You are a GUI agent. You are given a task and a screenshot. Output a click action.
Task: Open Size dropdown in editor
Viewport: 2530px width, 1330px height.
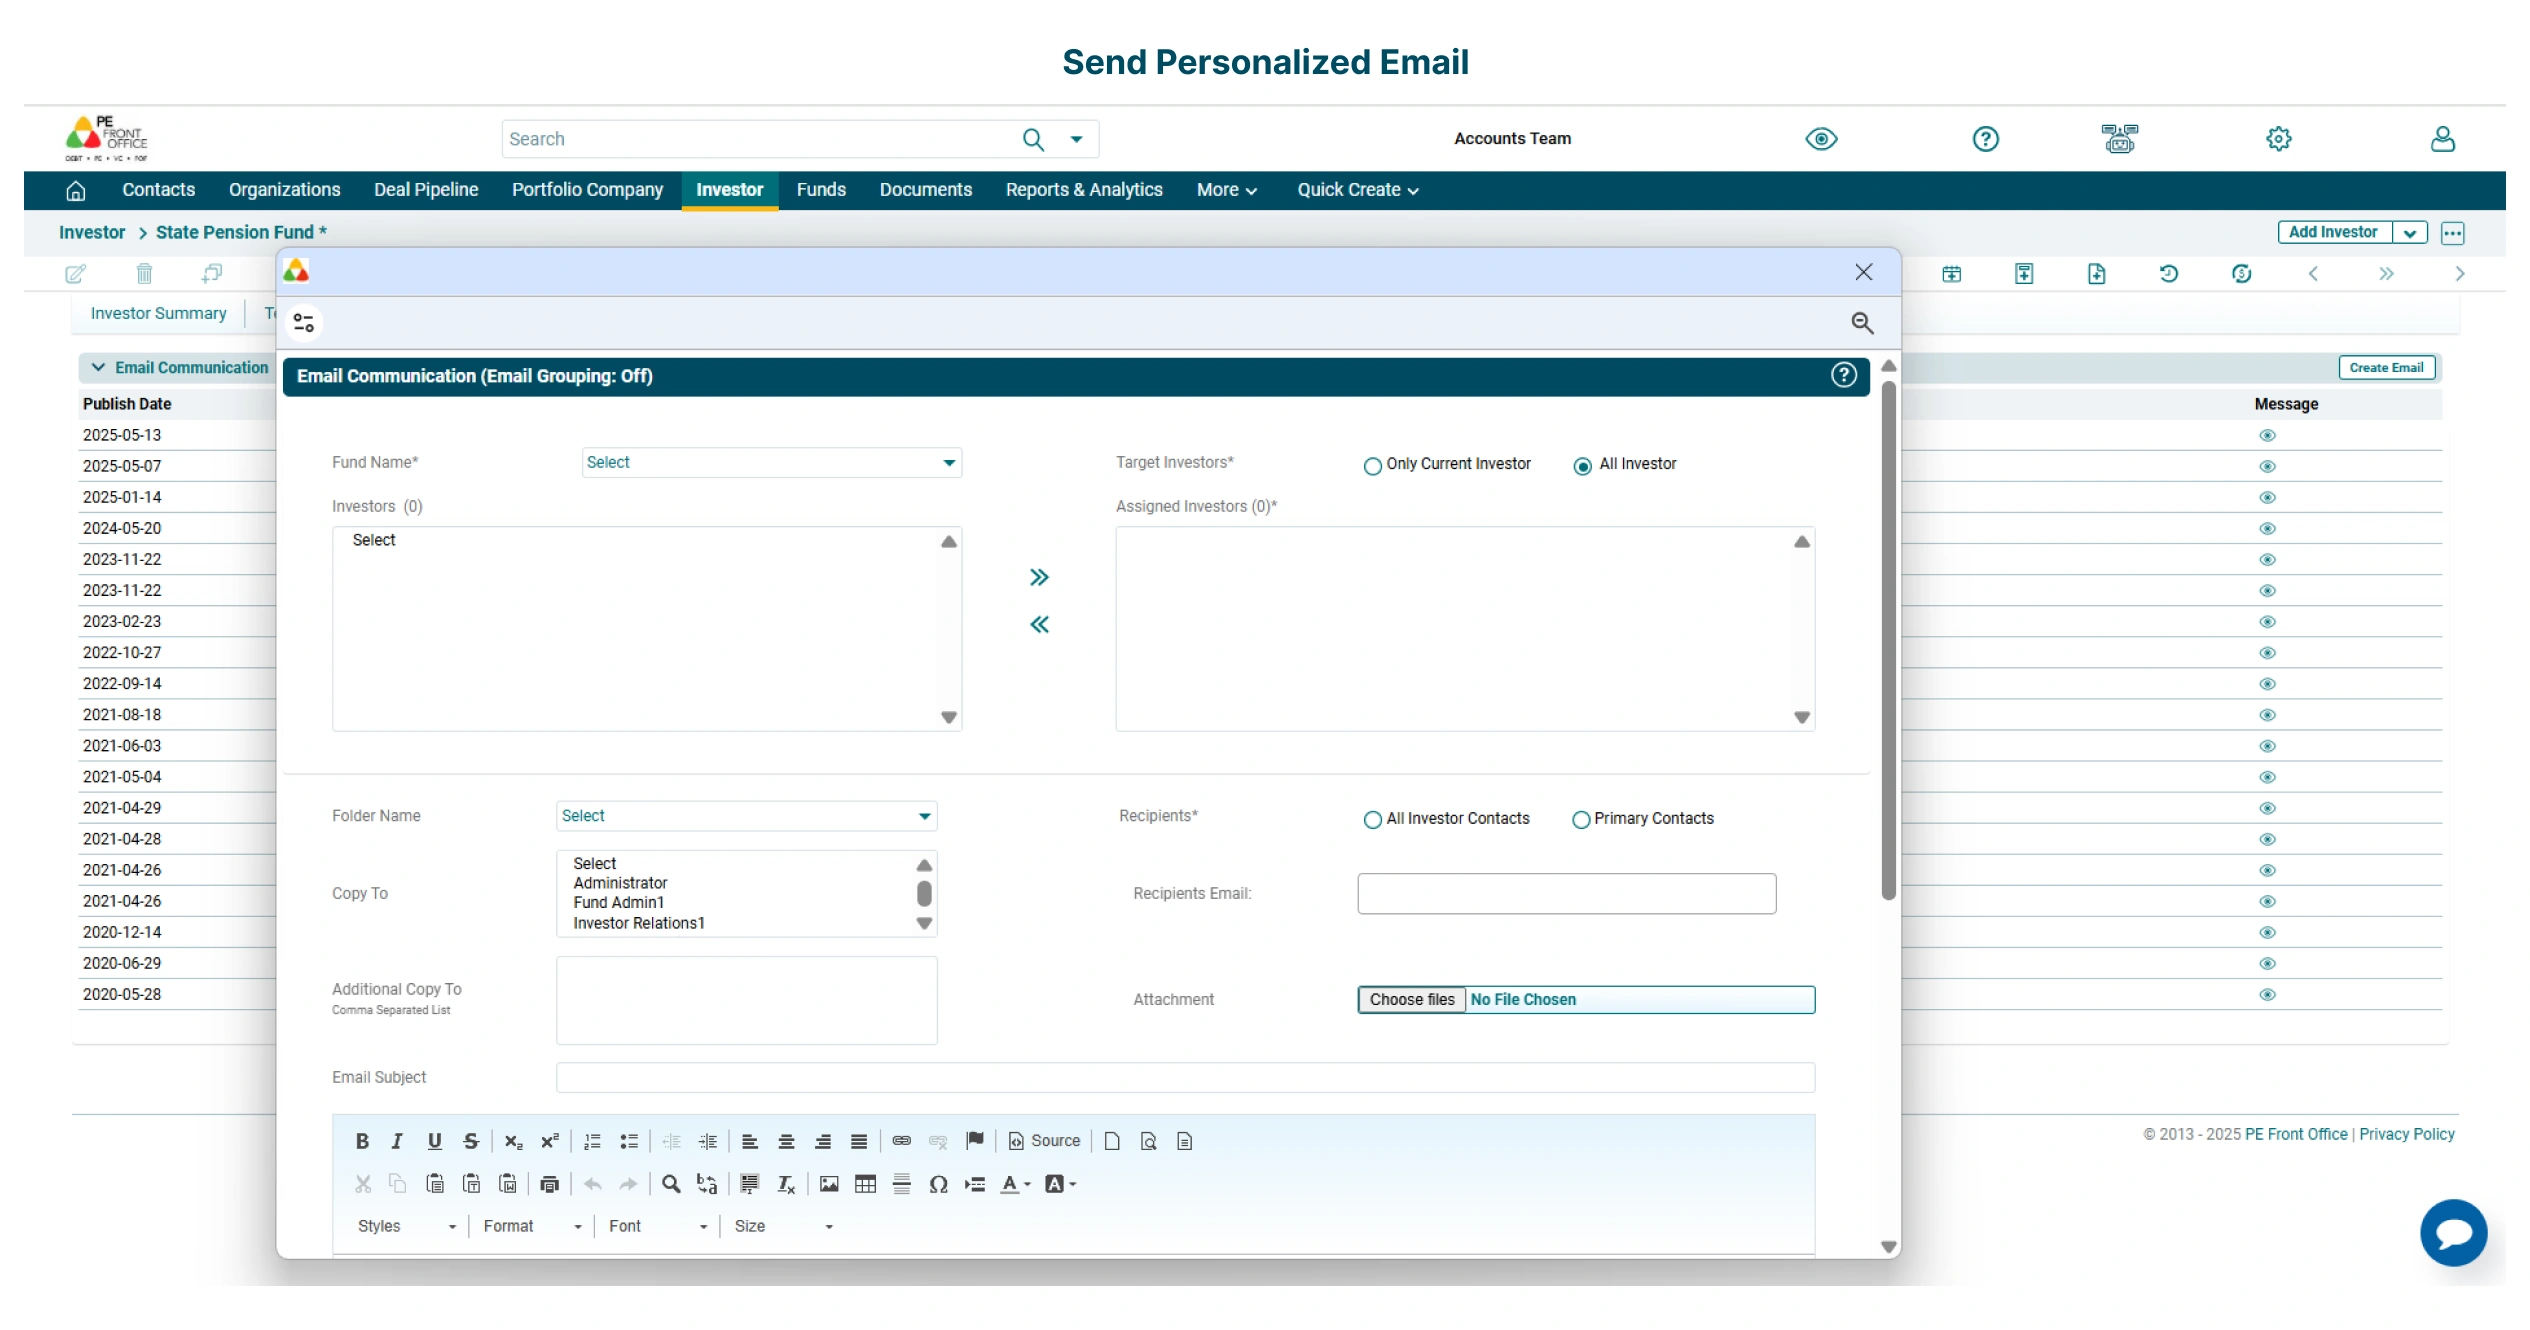[x=783, y=1226]
